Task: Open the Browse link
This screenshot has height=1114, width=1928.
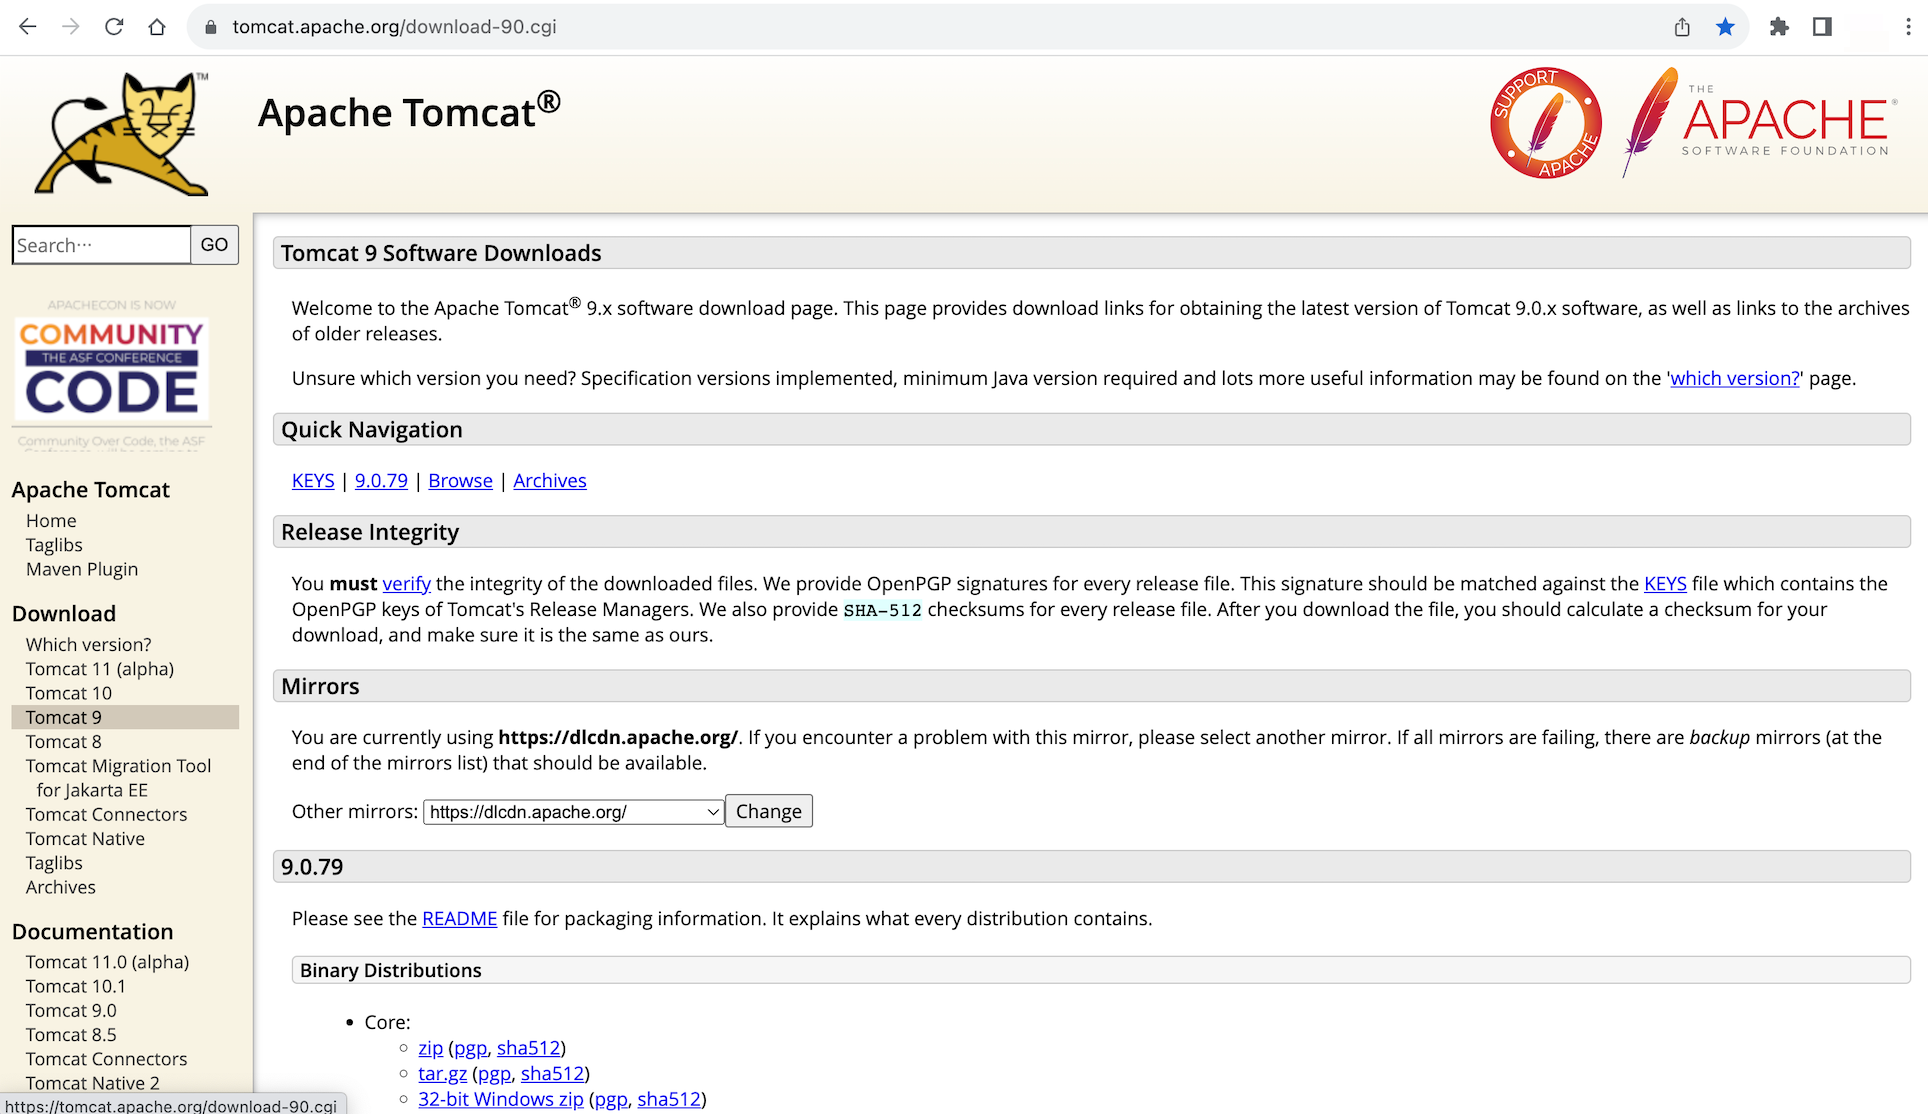Action: (x=460, y=481)
